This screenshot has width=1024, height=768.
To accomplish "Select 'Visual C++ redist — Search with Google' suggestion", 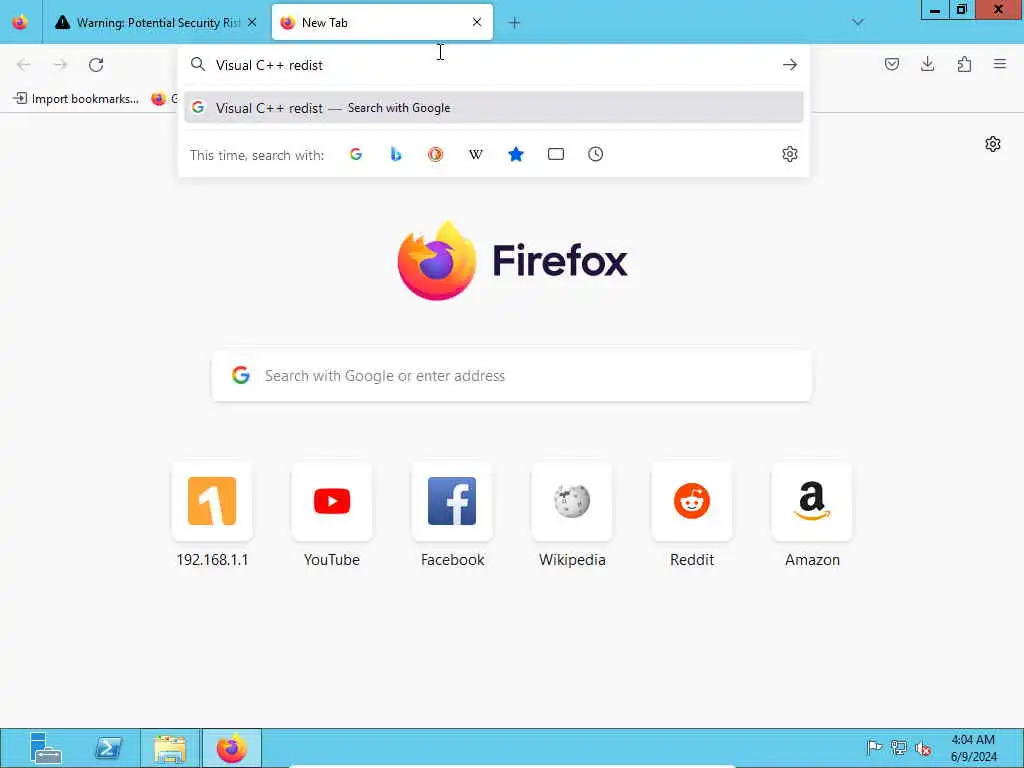I will tap(494, 108).
